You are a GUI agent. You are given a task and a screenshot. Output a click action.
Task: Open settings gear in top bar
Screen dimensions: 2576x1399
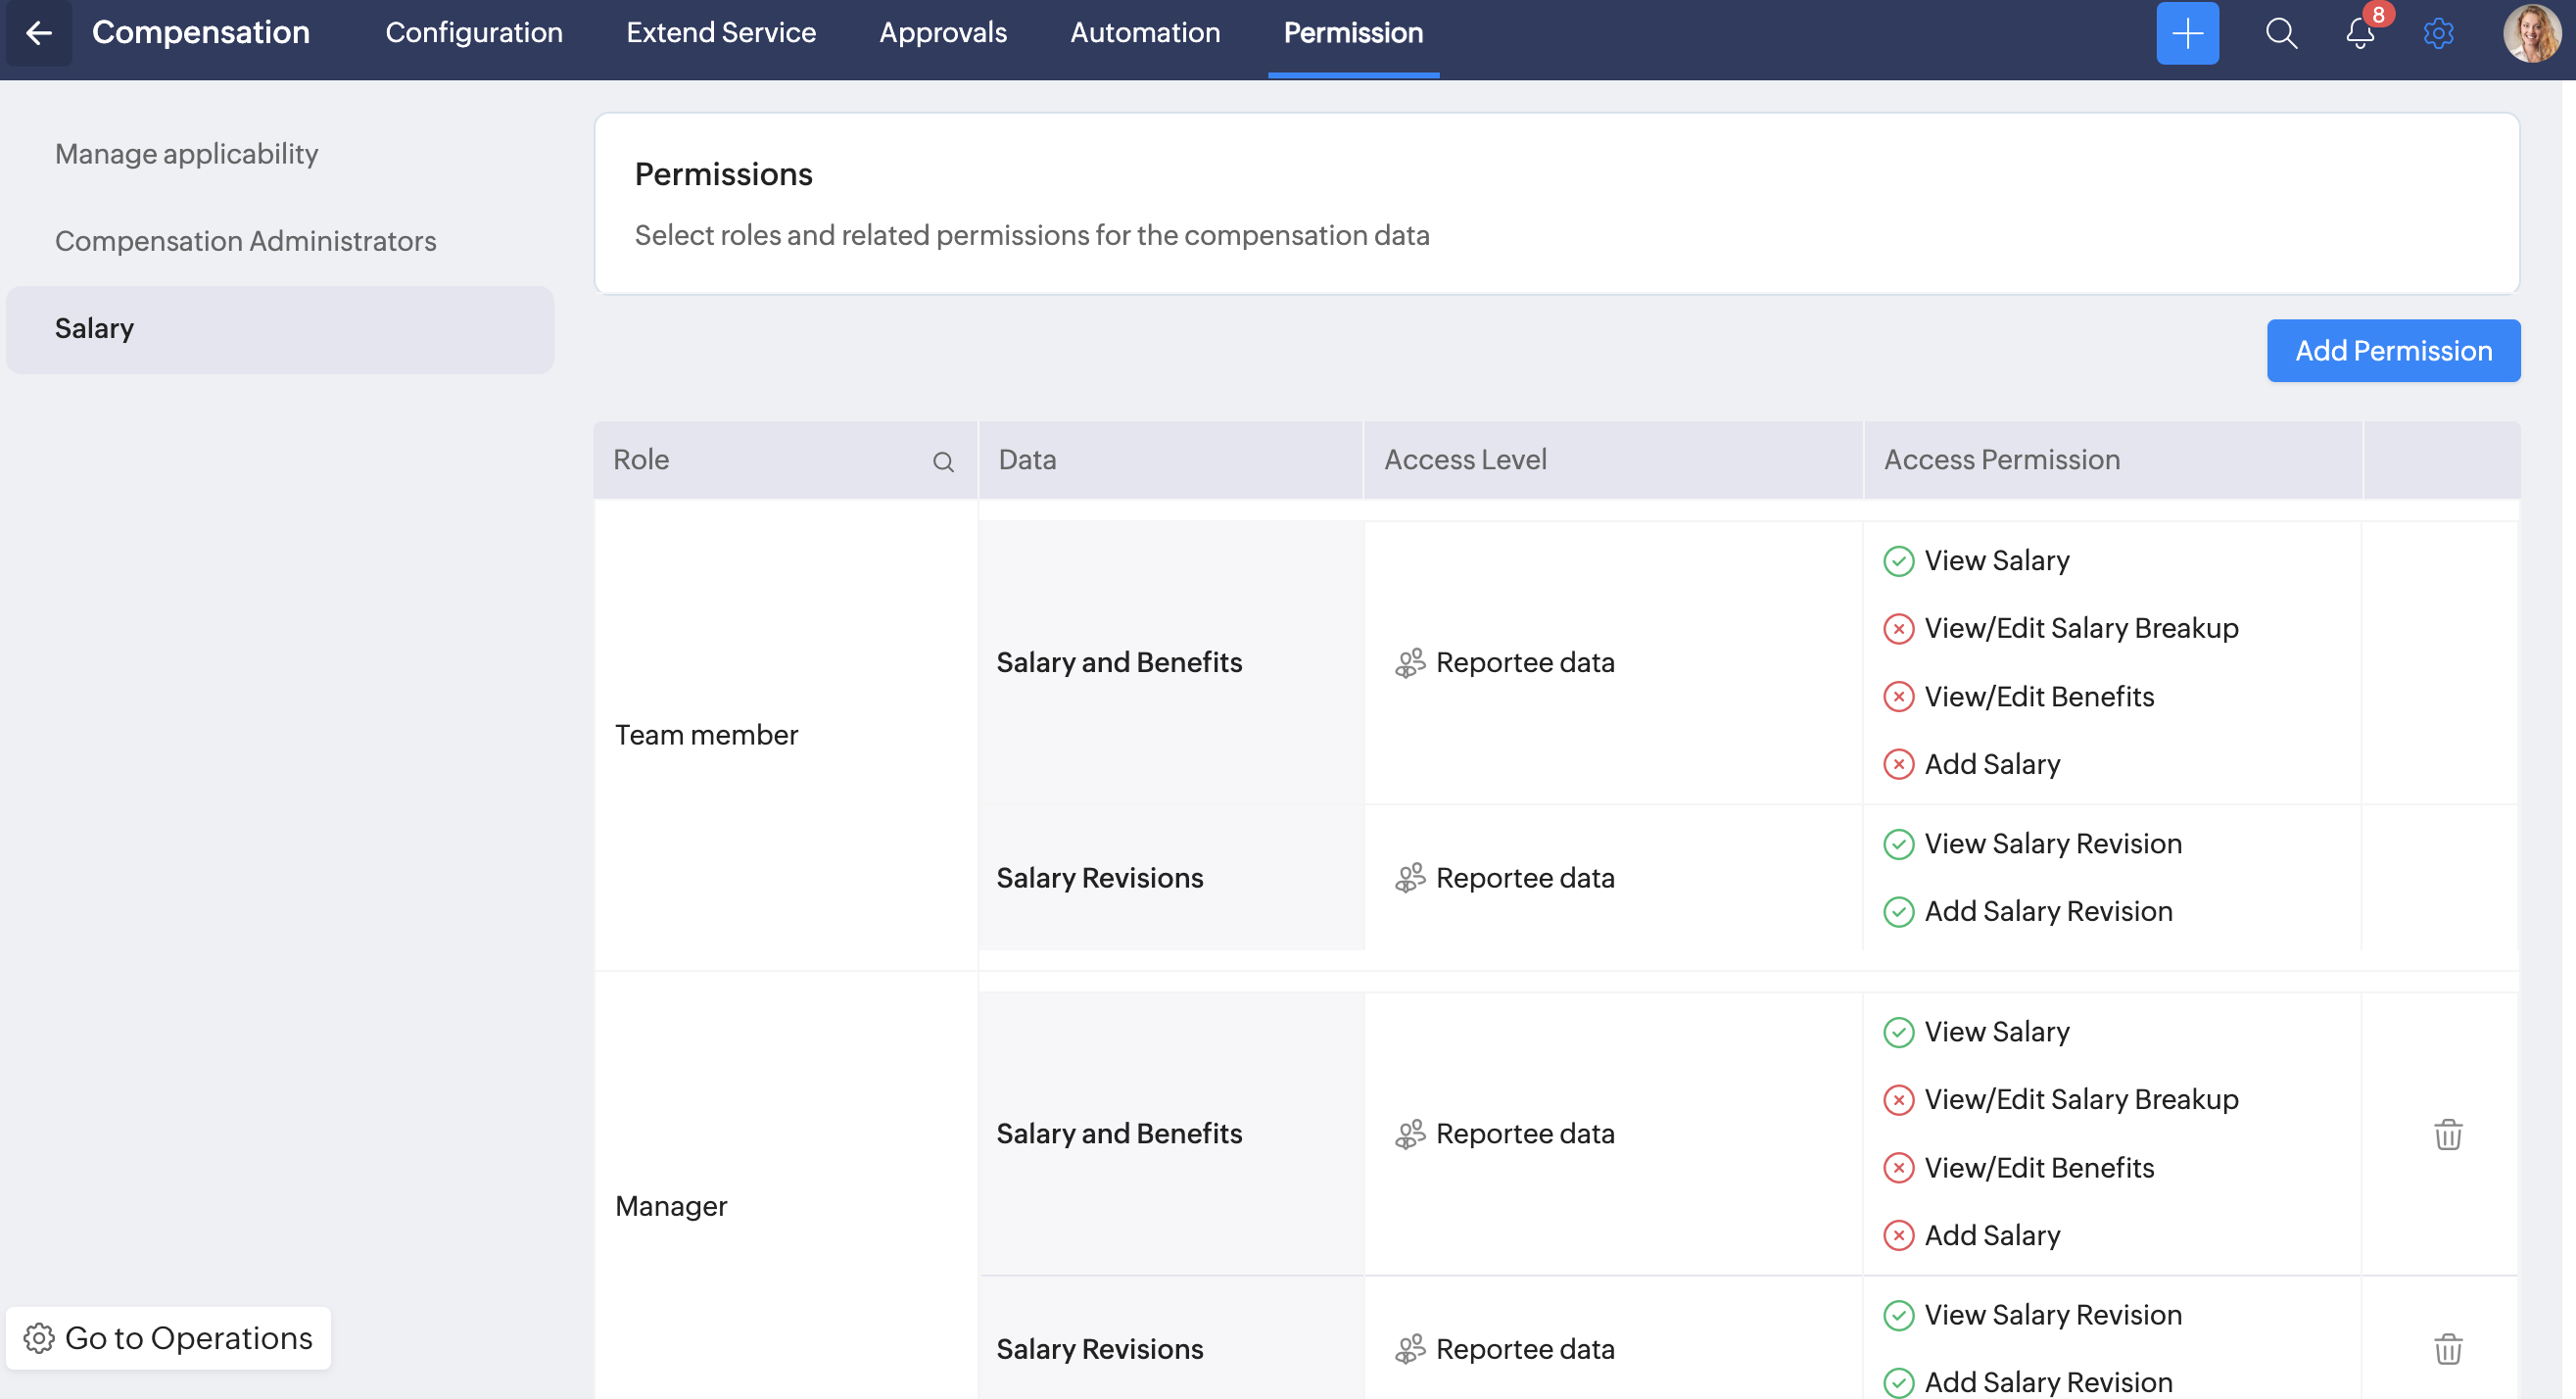pos(2438,33)
